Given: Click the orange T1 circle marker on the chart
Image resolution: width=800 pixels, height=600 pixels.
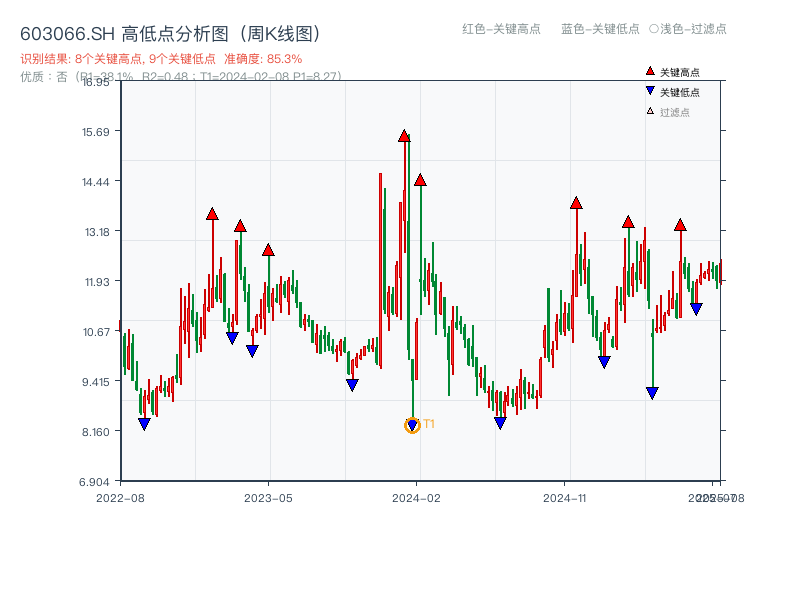Looking at the screenshot, I should point(411,425).
